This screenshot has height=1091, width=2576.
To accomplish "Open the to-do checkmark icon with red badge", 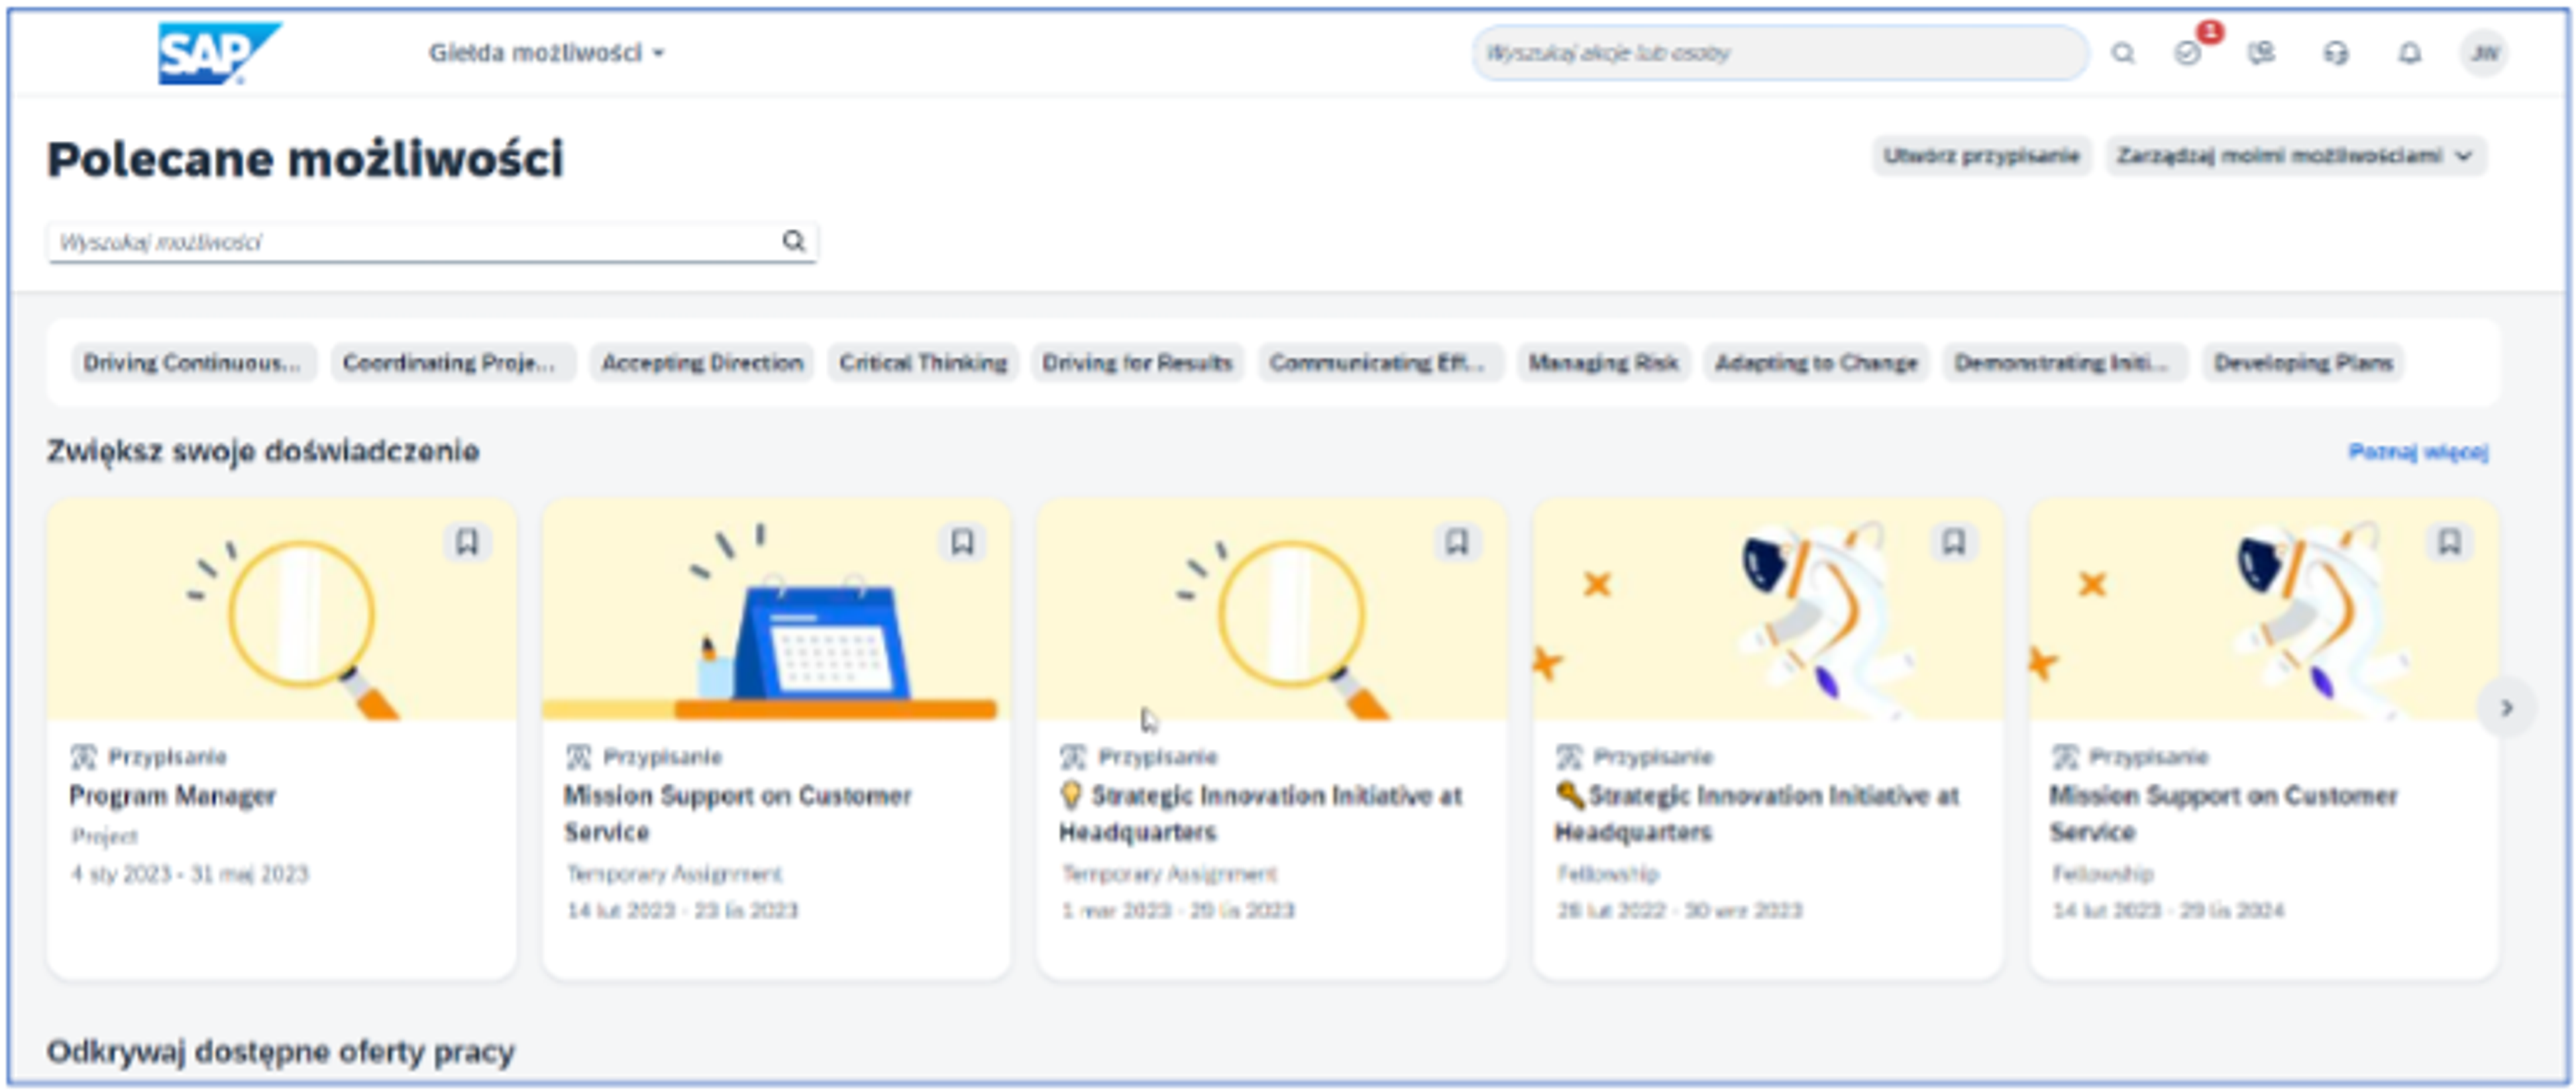I will (2189, 53).
